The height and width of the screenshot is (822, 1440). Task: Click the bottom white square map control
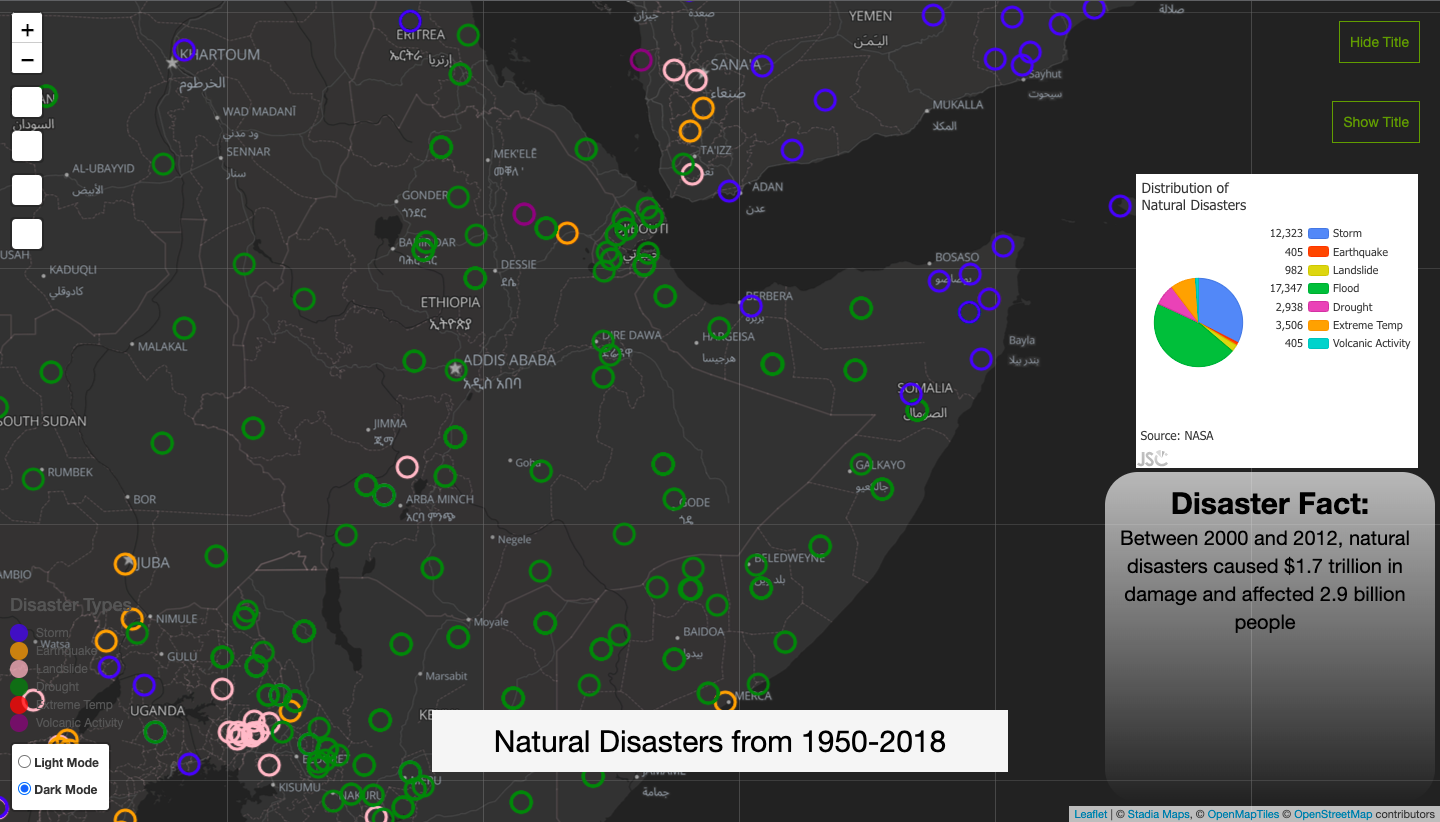point(26,233)
